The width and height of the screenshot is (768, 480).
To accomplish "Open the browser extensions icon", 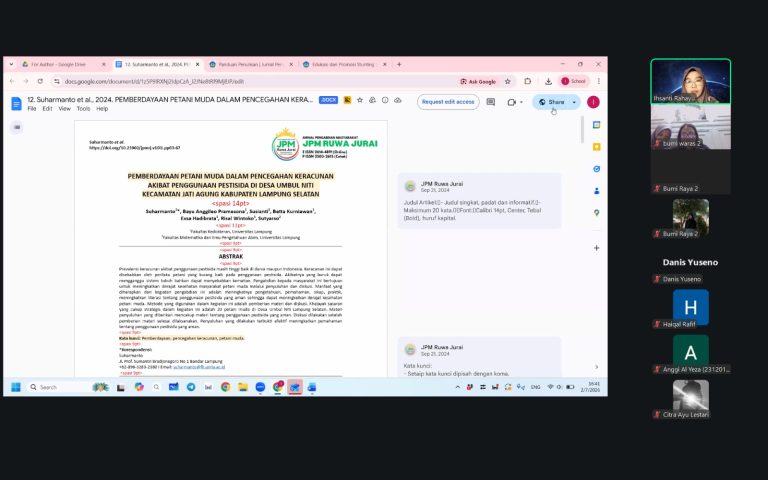I will point(528,81).
